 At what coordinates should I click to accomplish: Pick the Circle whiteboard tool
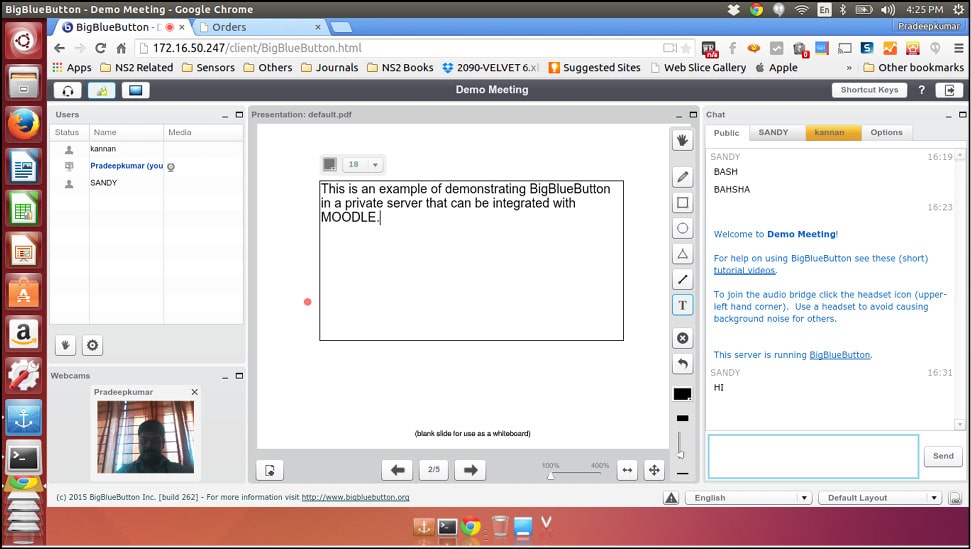683,228
